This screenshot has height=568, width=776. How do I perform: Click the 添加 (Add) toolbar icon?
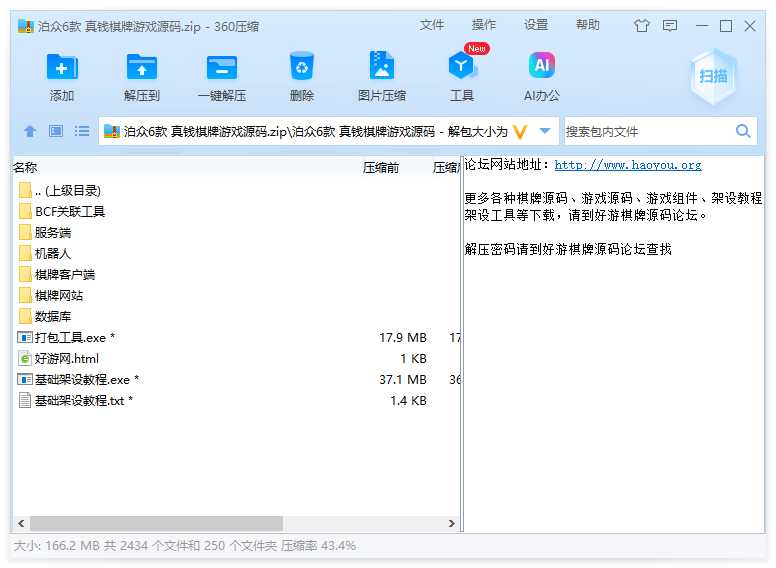pos(62,67)
